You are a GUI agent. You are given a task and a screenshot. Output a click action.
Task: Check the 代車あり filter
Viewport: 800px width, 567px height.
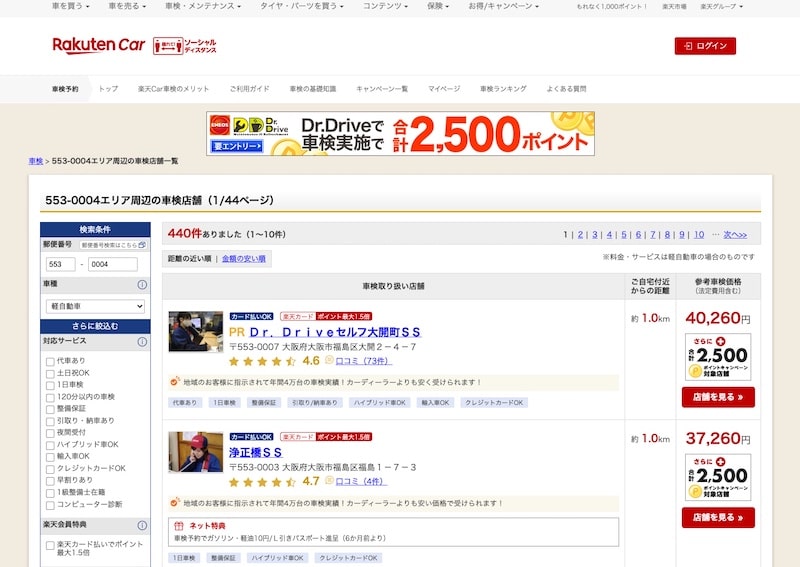pyautogui.click(x=50, y=361)
